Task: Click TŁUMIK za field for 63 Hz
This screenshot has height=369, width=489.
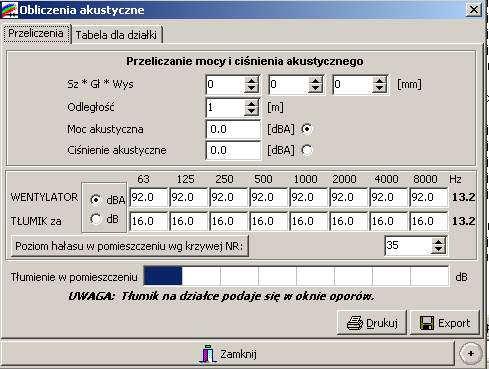Action: click(x=149, y=221)
